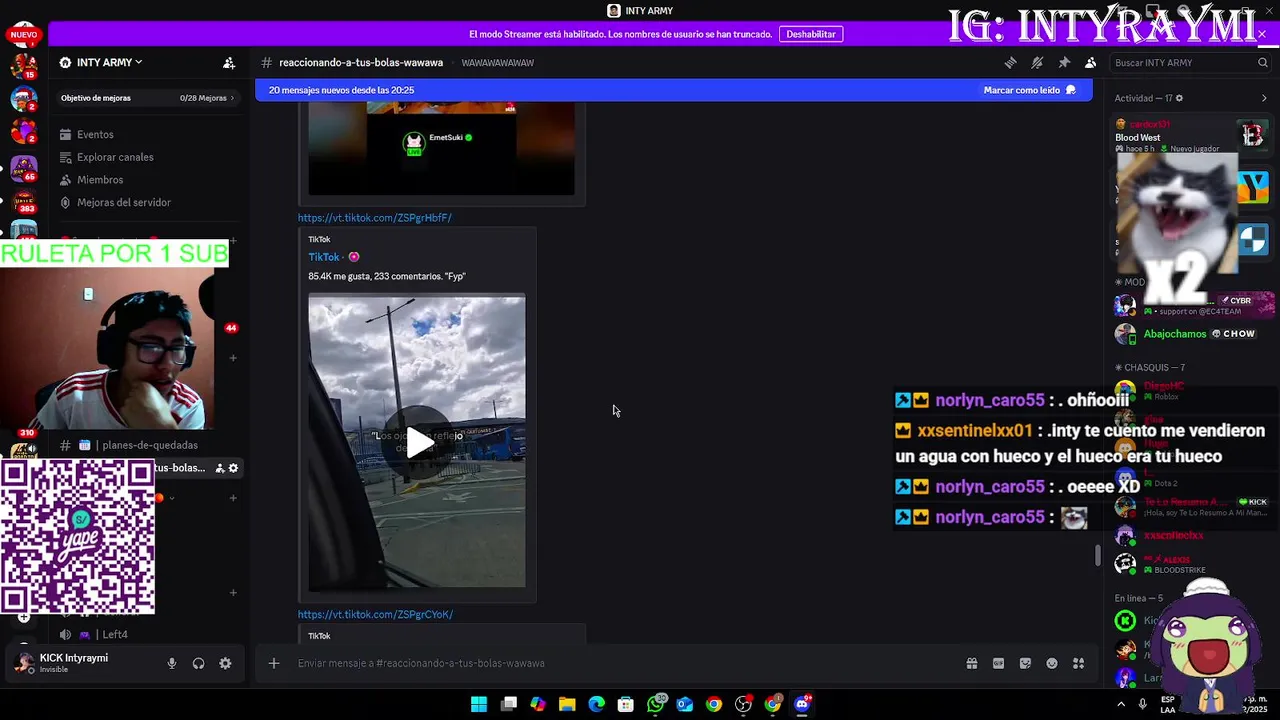Open Actividad settings gear

pos(1180,98)
